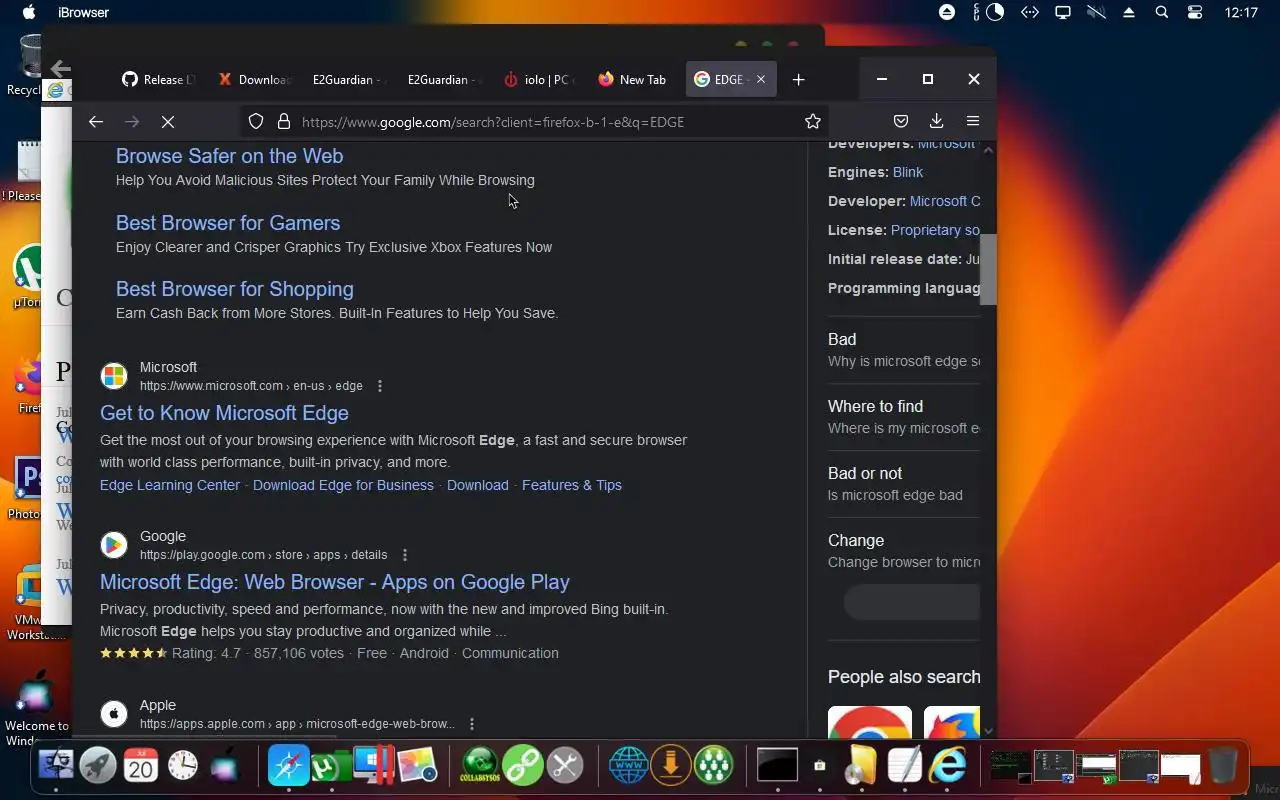The height and width of the screenshot is (800, 1280).
Task: Open the Get to Know Microsoft Edge result
Action: (x=224, y=413)
